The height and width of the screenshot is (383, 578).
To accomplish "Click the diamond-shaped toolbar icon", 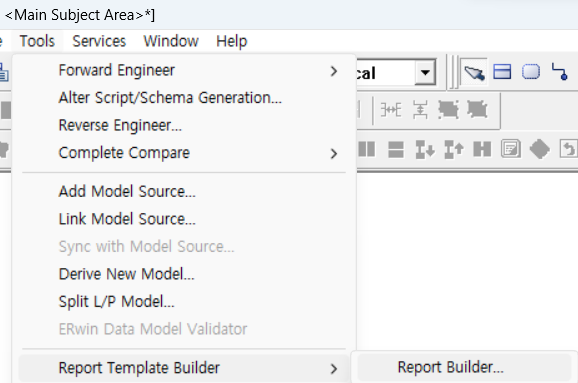I will click(x=540, y=150).
